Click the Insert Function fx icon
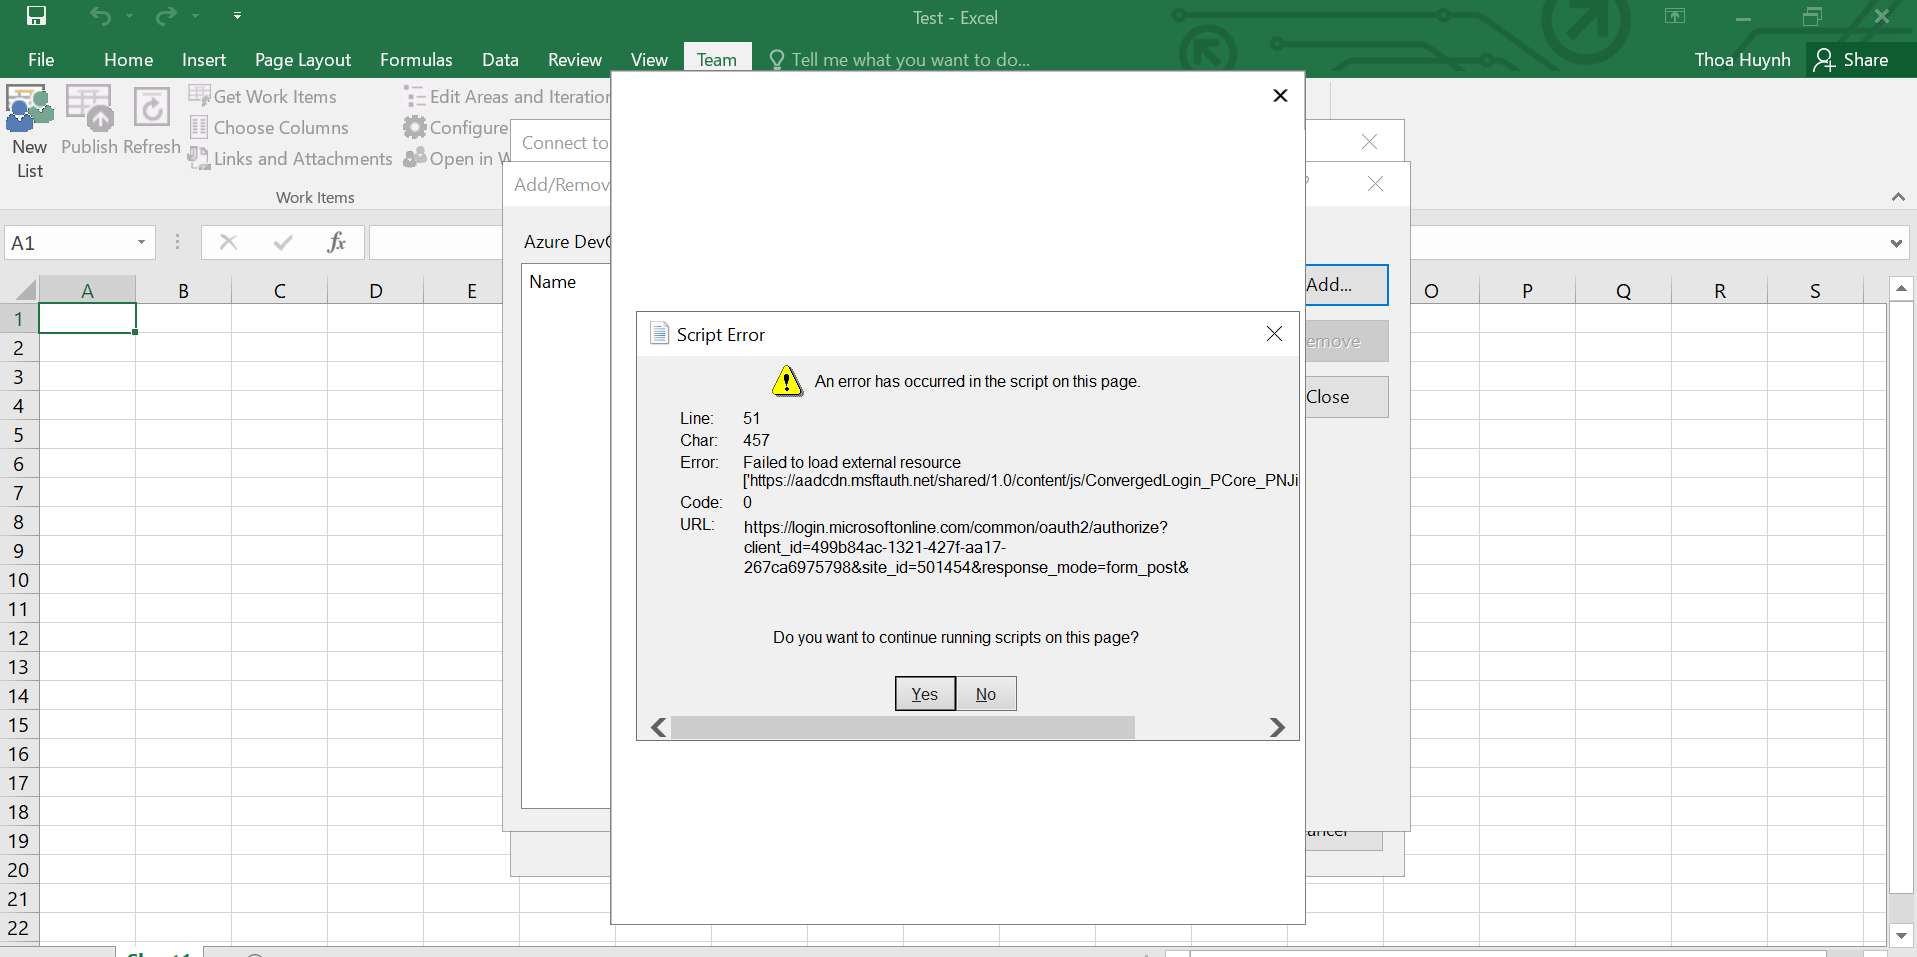 pos(337,242)
